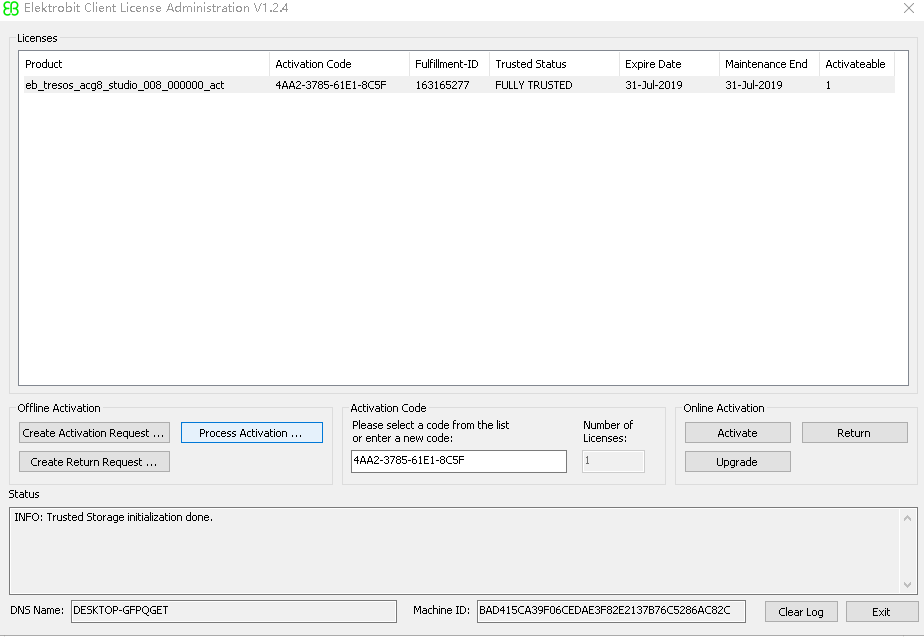Open Process Activation dialog
This screenshot has height=637, width=924.
(x=252, y=433)
